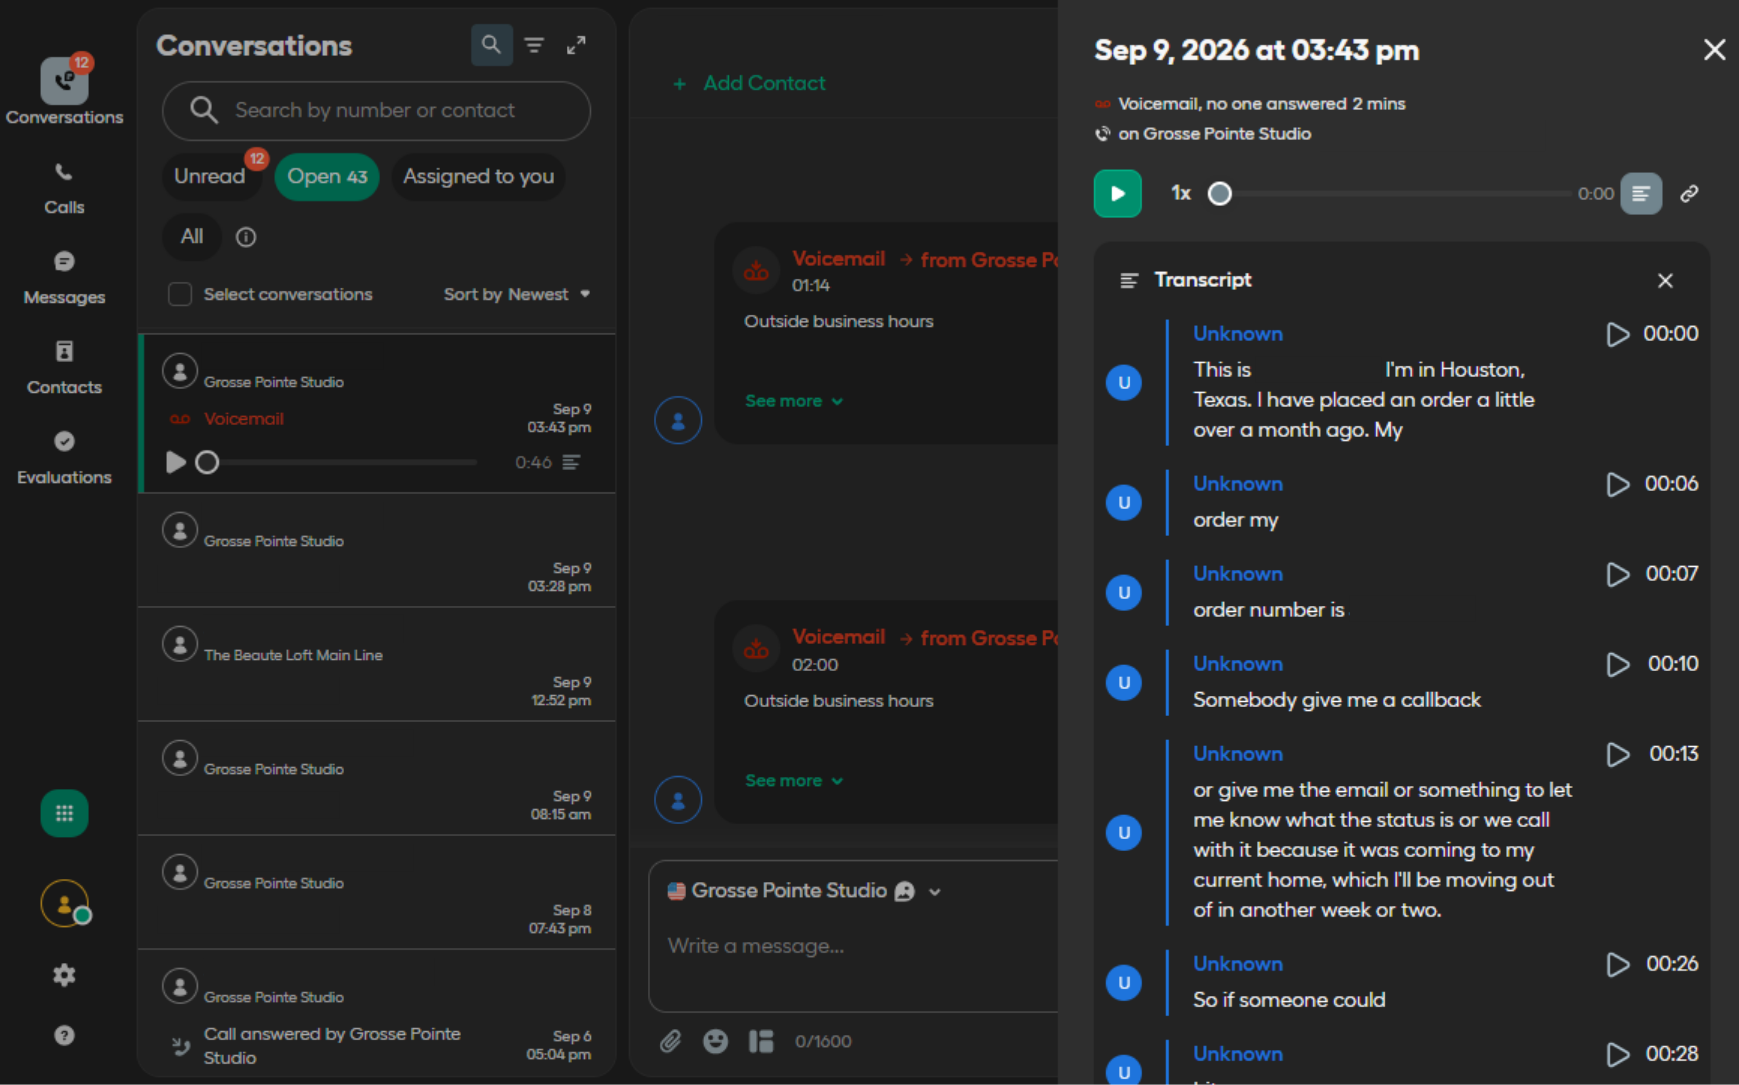Play the transcript segment at 00:10
This screenshot has width=1739, height=1085.
tap(1617, 664)
